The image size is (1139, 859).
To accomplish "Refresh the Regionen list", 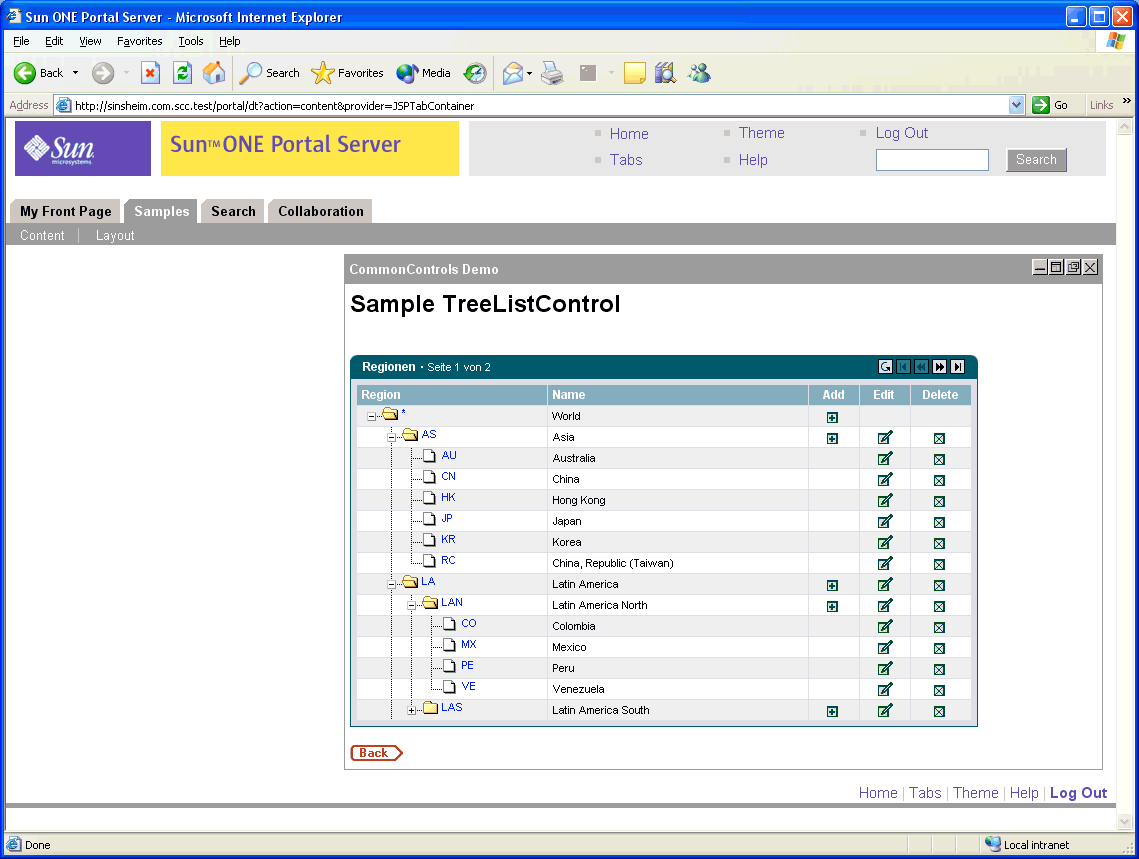I will 885,367.
